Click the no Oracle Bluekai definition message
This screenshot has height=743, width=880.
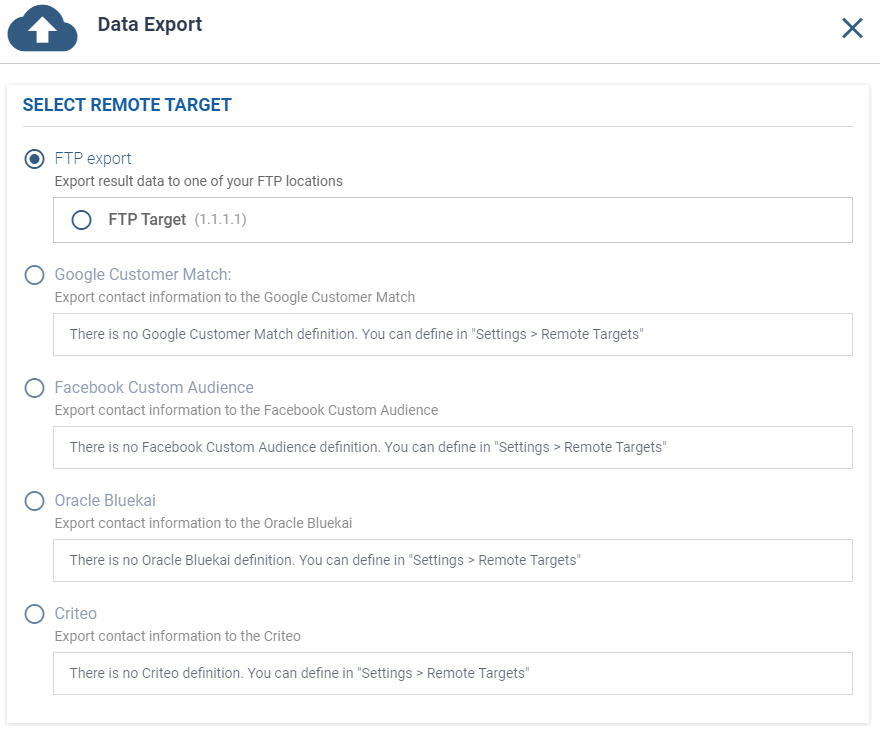(x=325, y=561)
